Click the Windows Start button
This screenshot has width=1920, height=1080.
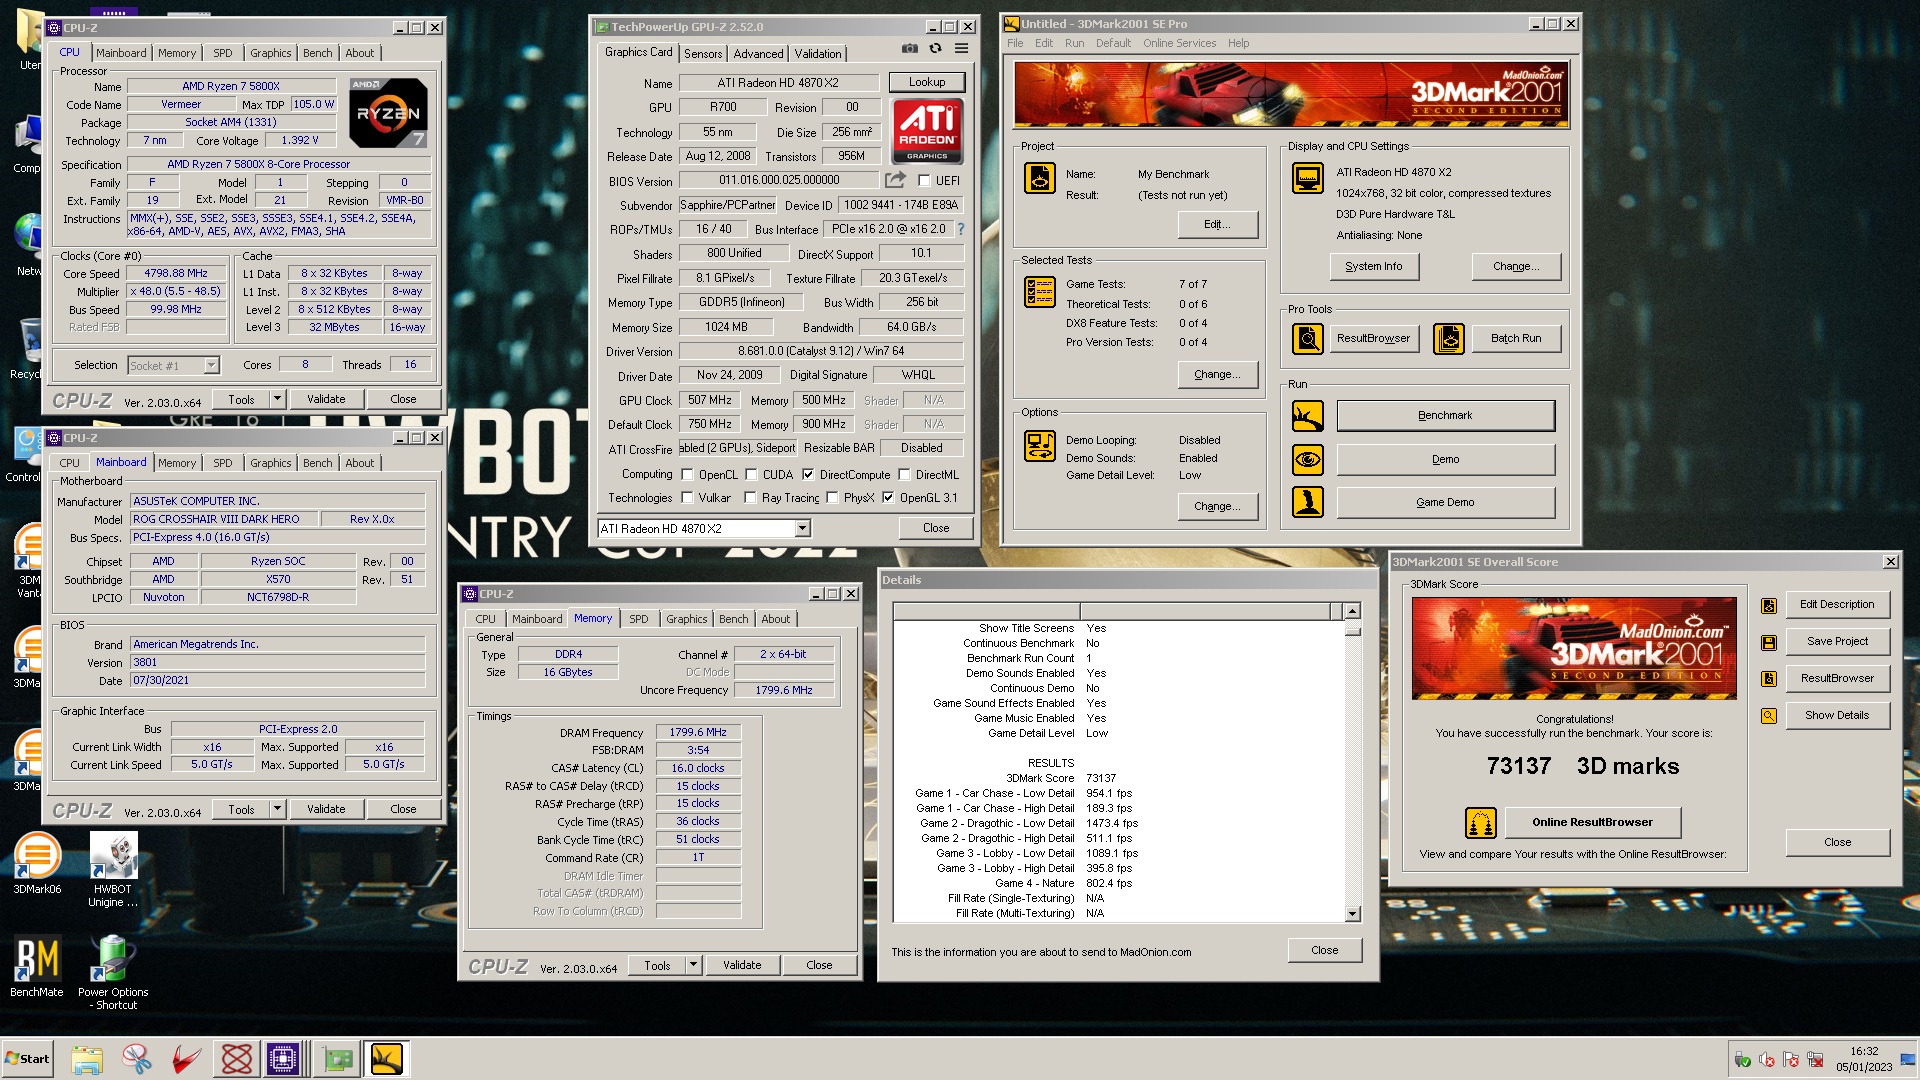tap(27, 1059)
